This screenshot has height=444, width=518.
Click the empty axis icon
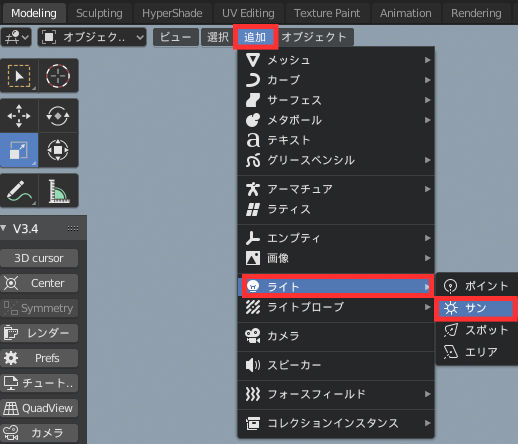[x=253, y=238]
